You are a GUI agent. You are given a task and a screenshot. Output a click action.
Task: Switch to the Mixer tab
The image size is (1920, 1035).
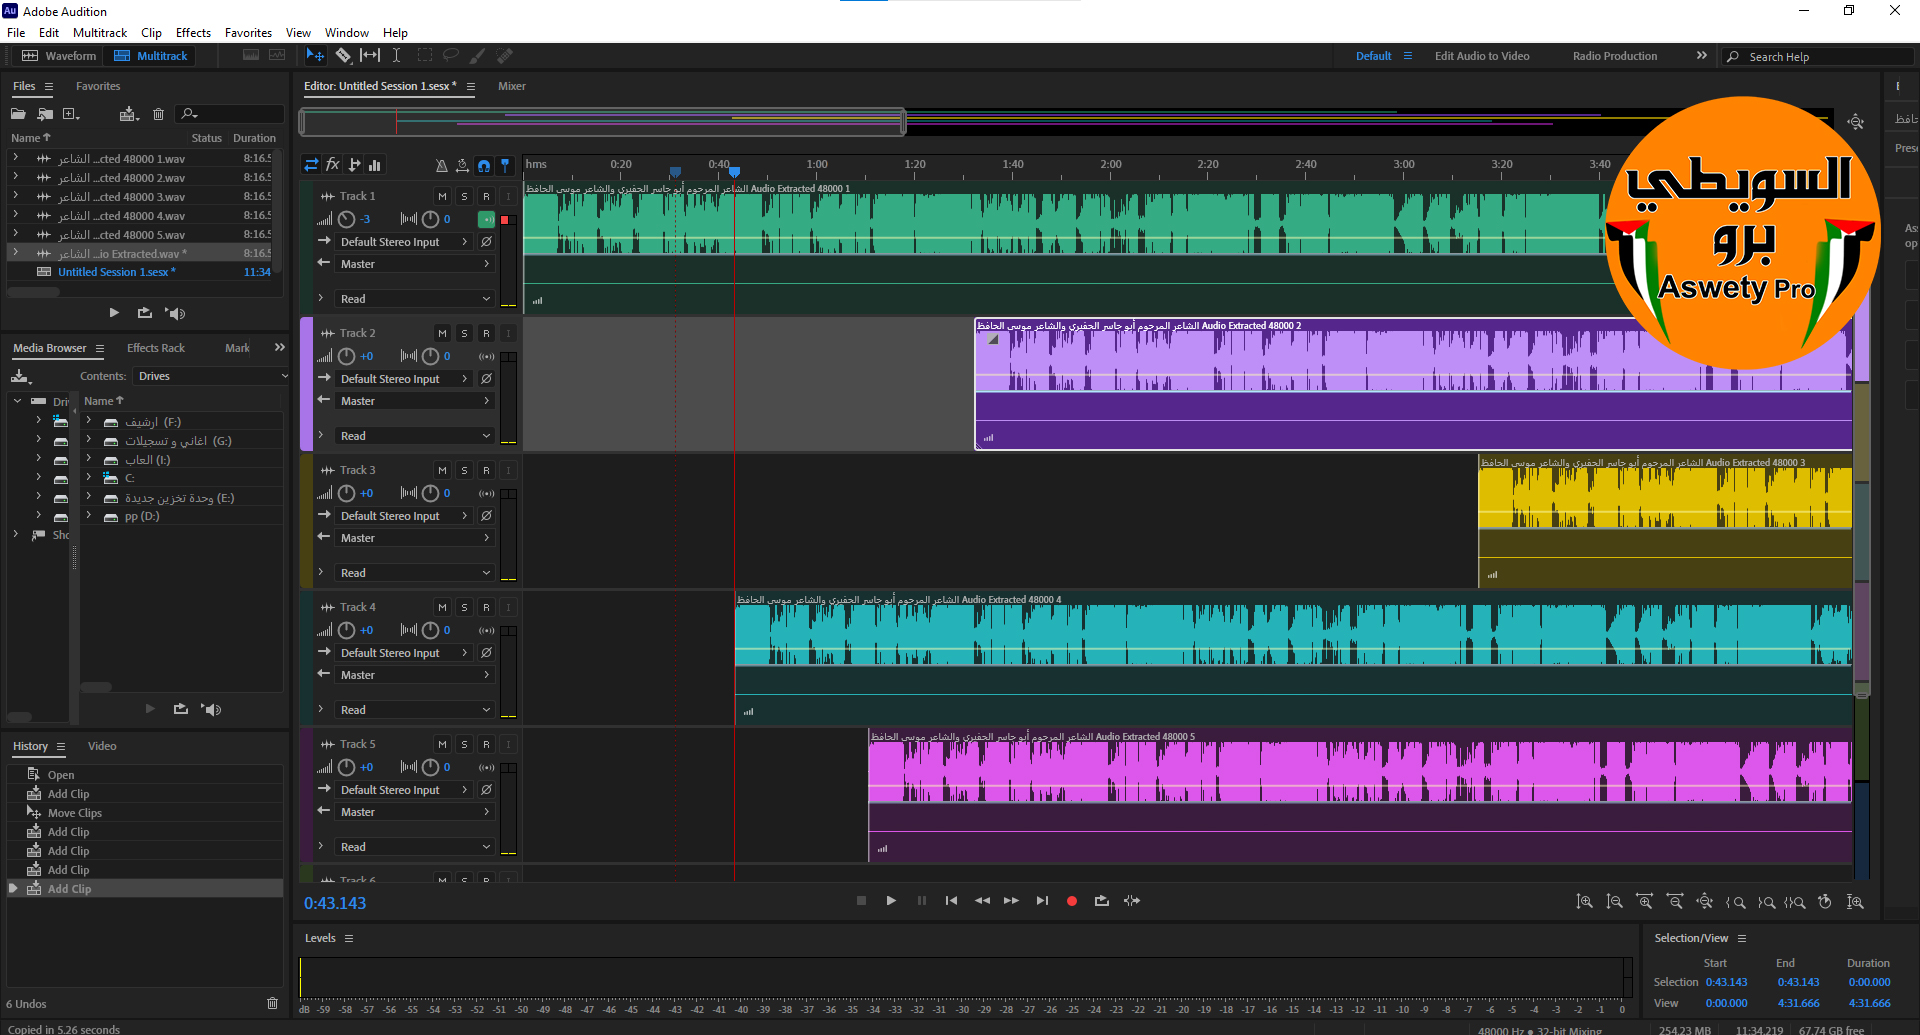pyautogui.click(x=511, y=86)
